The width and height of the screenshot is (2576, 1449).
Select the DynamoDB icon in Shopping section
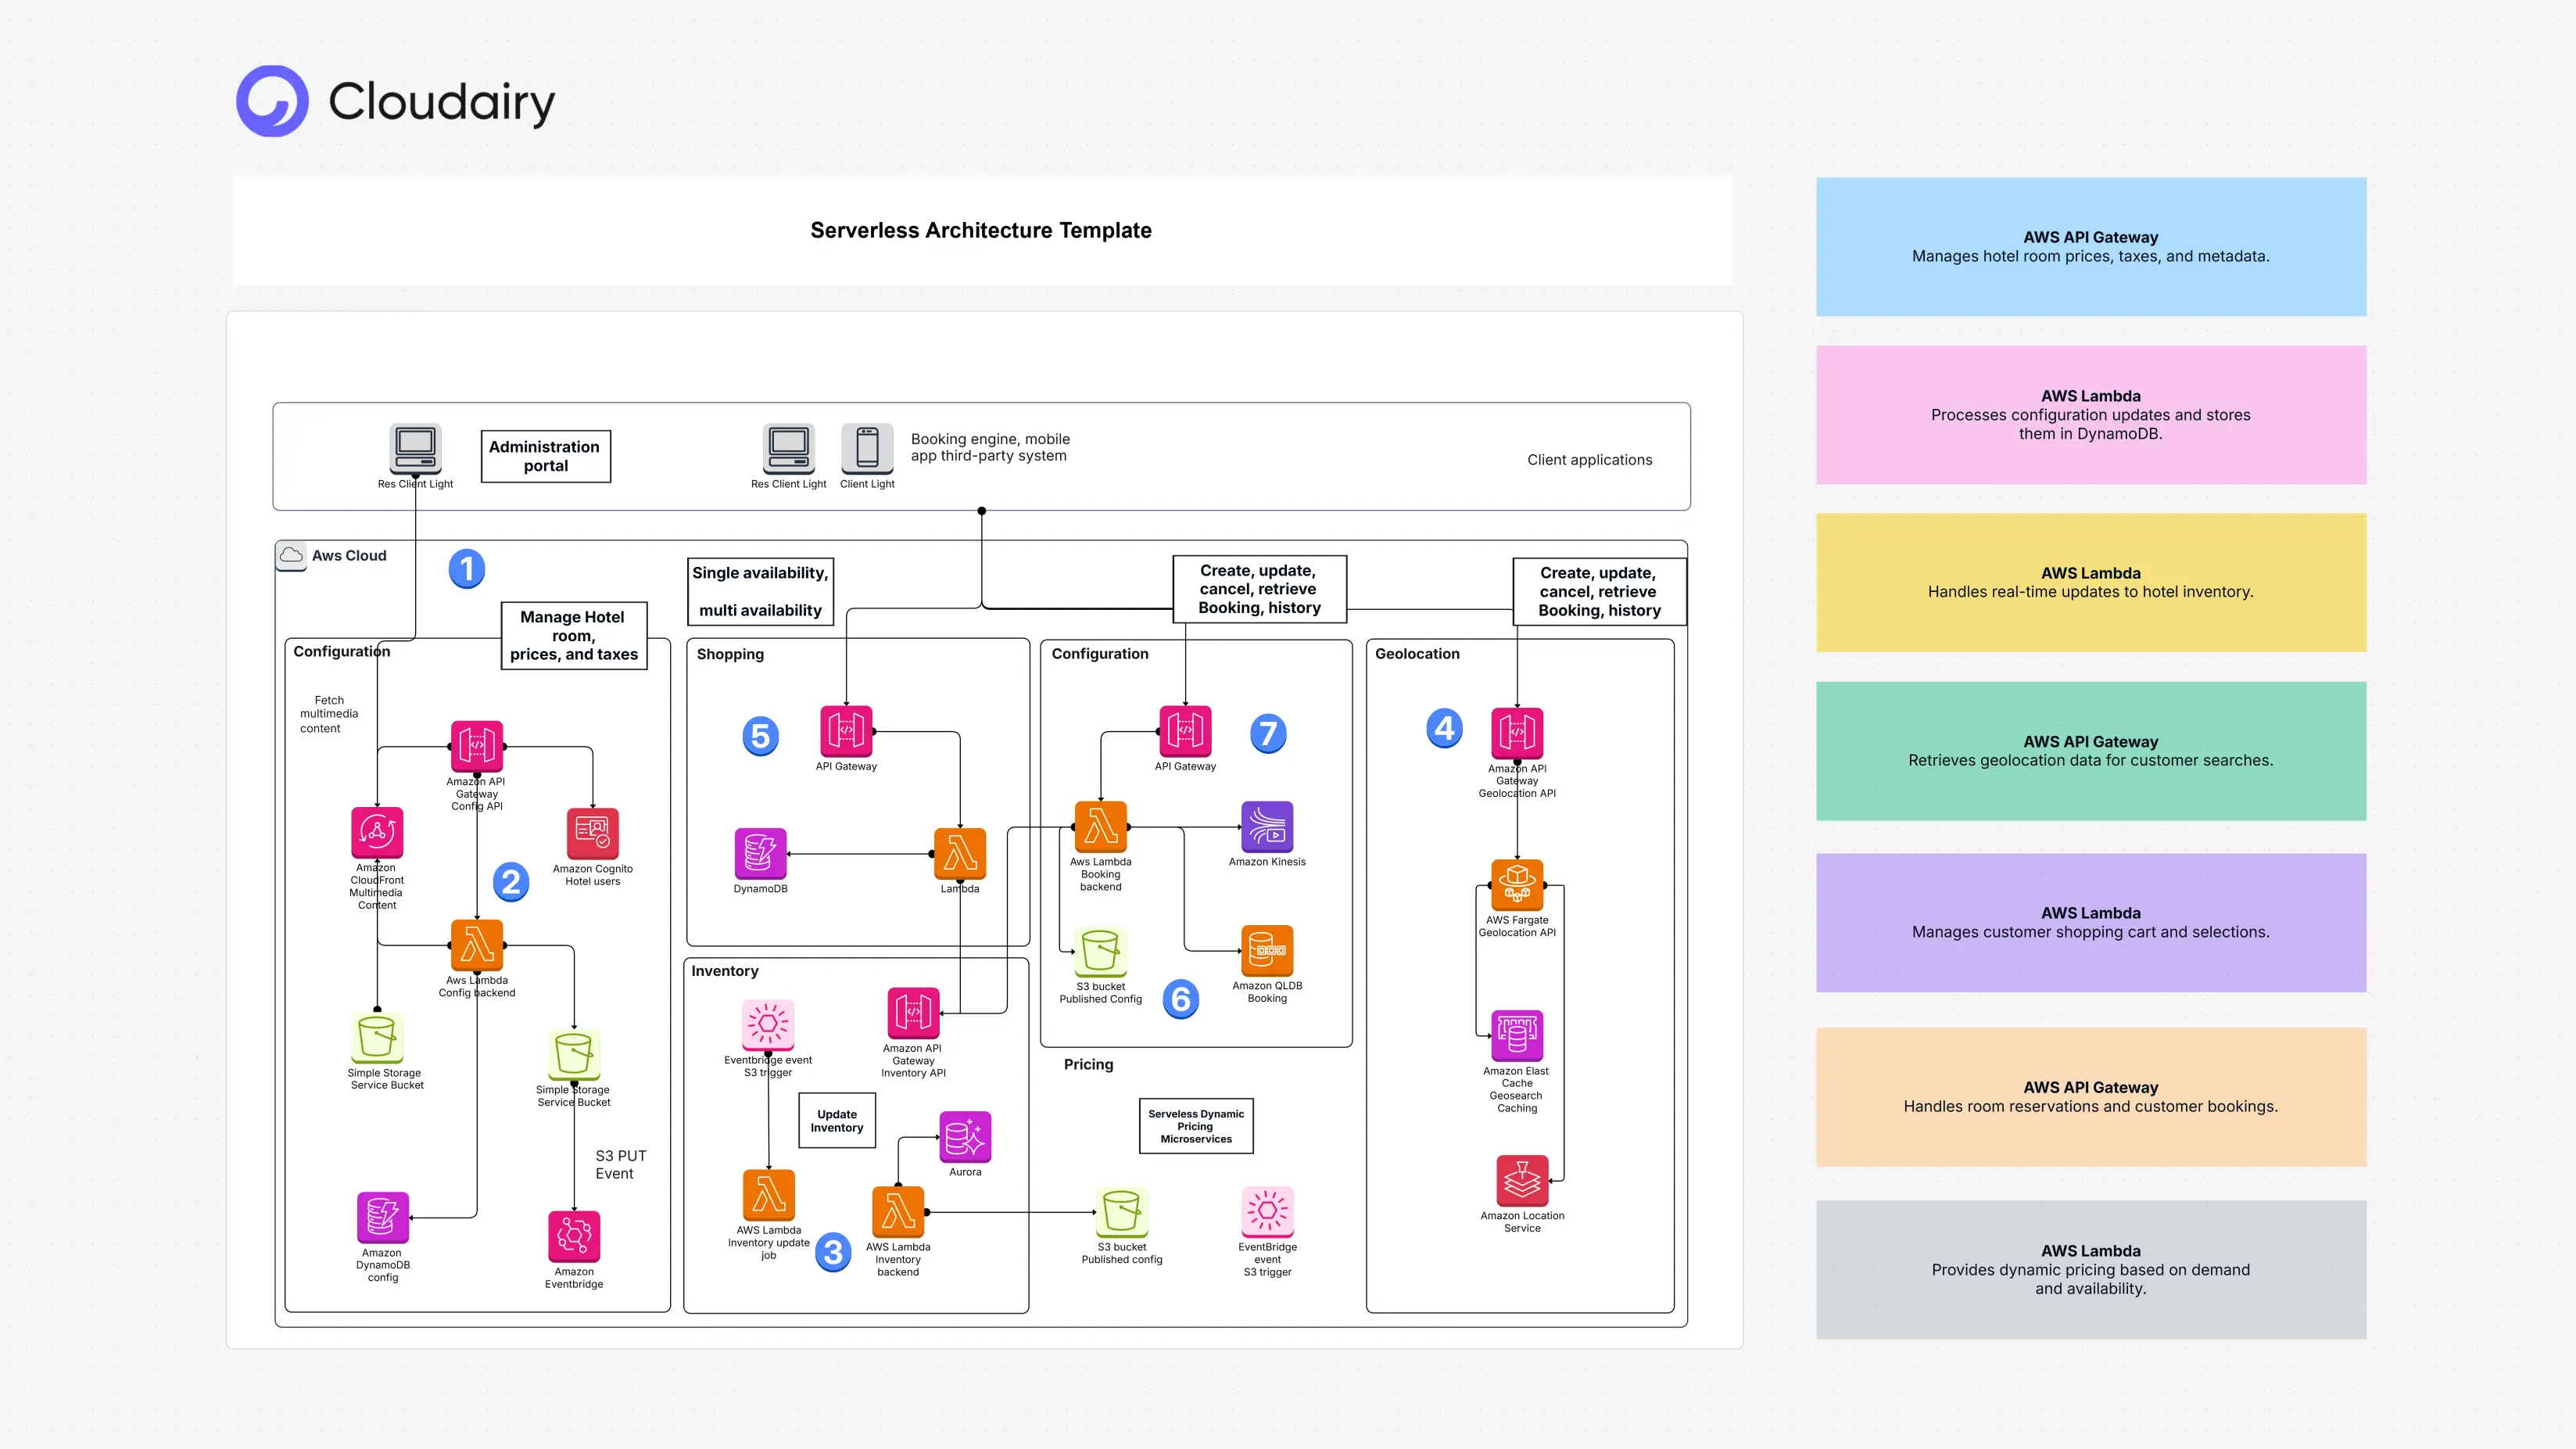tap(760, 853)
